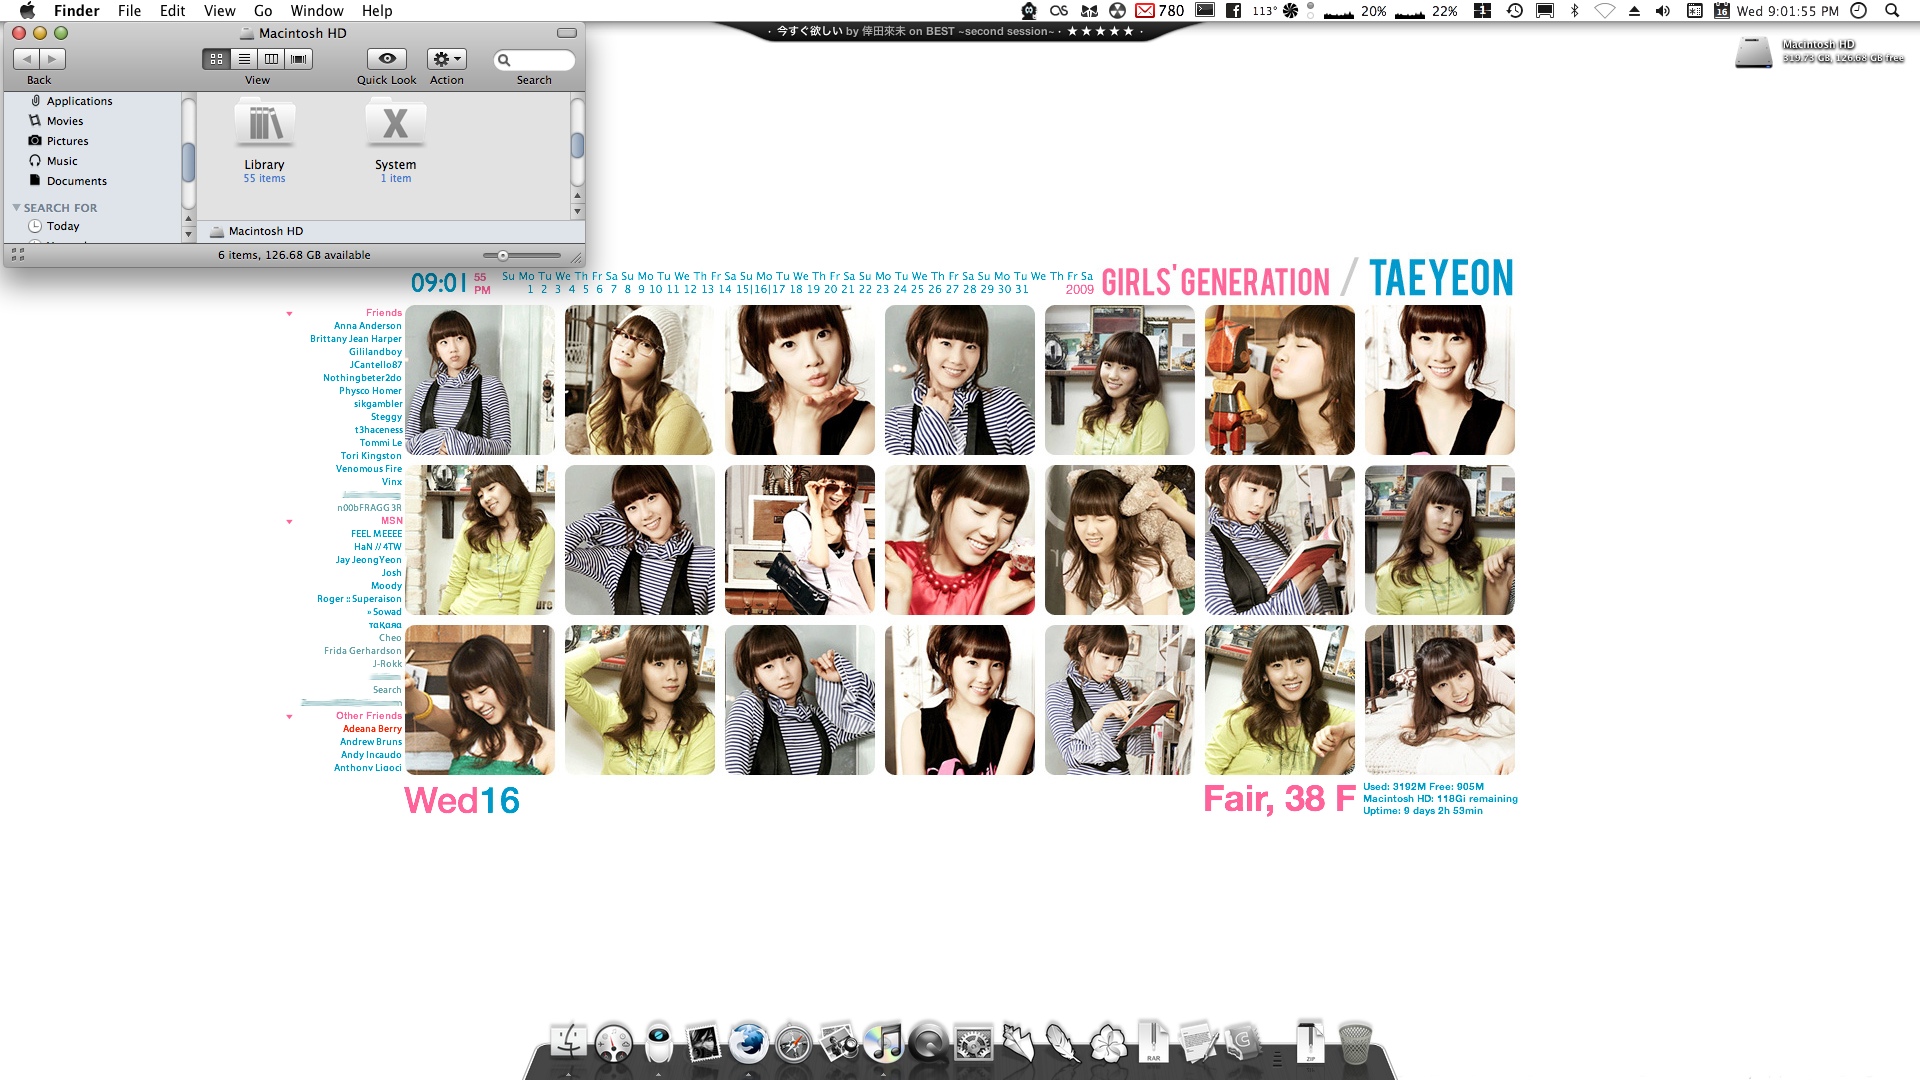Open the Trash in the dock

(1355, 1044)
